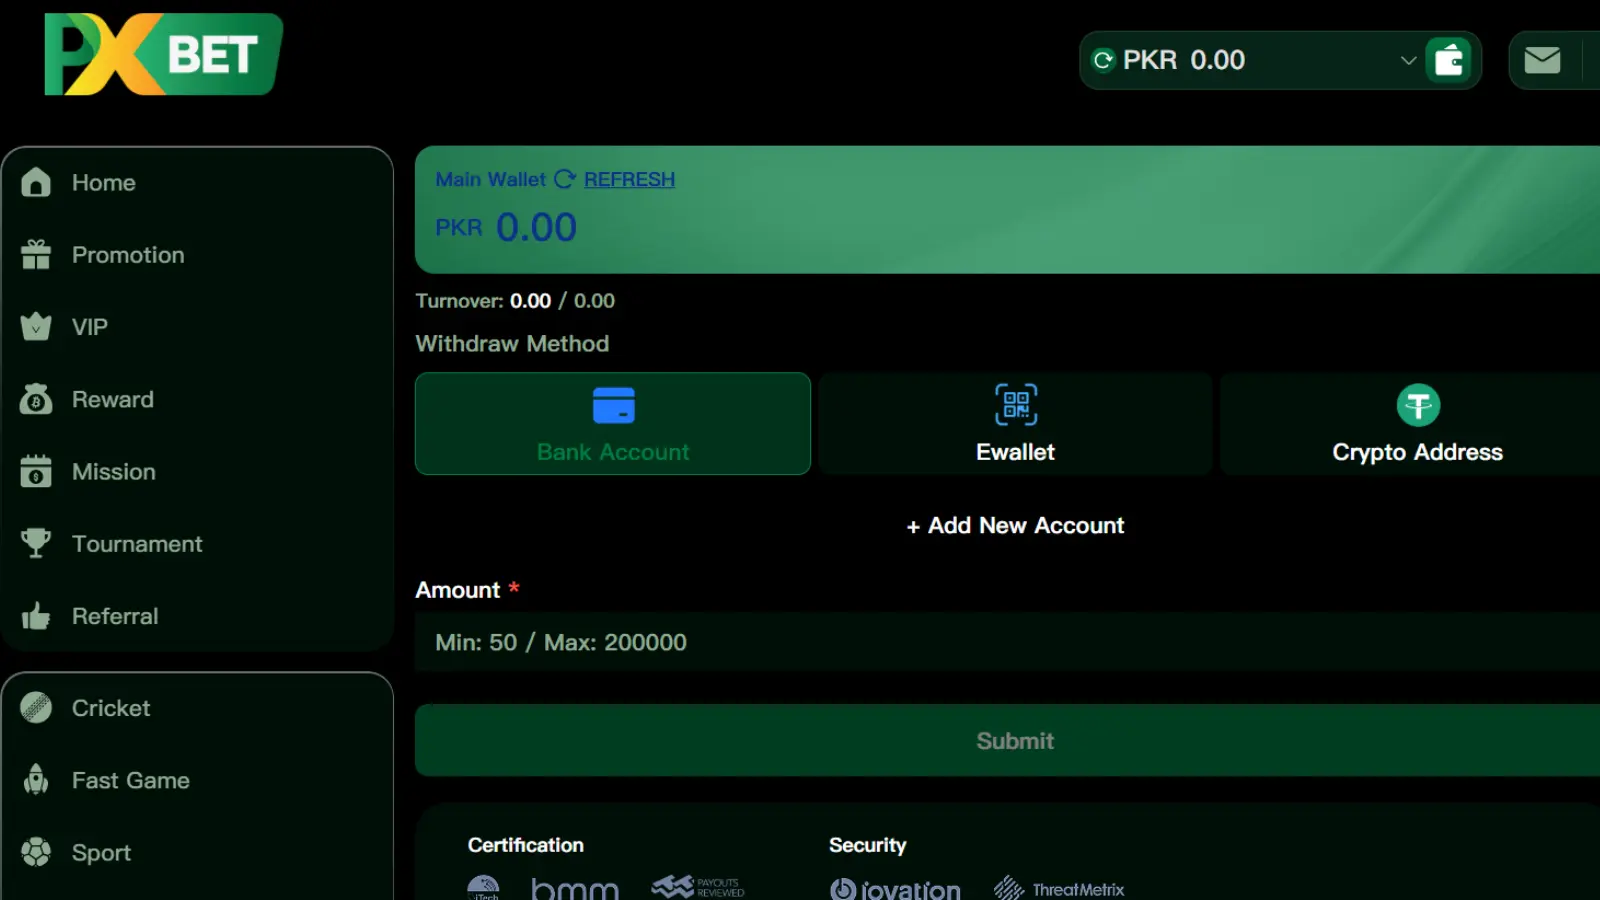Click the Tether crypto coin icon
Viewport: 1600px width, 900px height.
coord(1418,405)
